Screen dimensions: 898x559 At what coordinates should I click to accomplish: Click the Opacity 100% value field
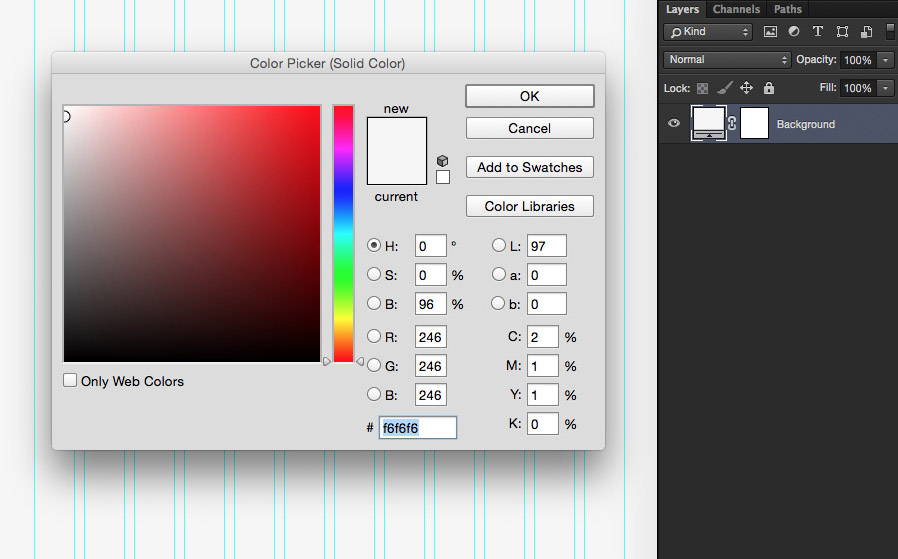pyautogui.click(x=858, y=60)
